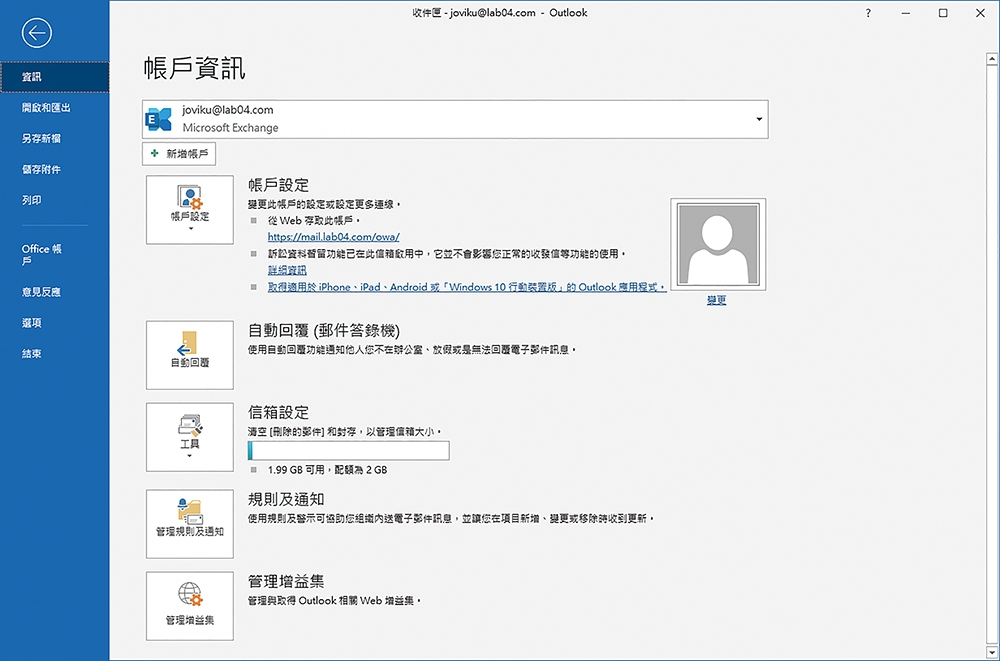Expand the joviku@lab04.com account dropdown
The height and width of the screenshot is (661, 1000).
click(x=759, y=119)
